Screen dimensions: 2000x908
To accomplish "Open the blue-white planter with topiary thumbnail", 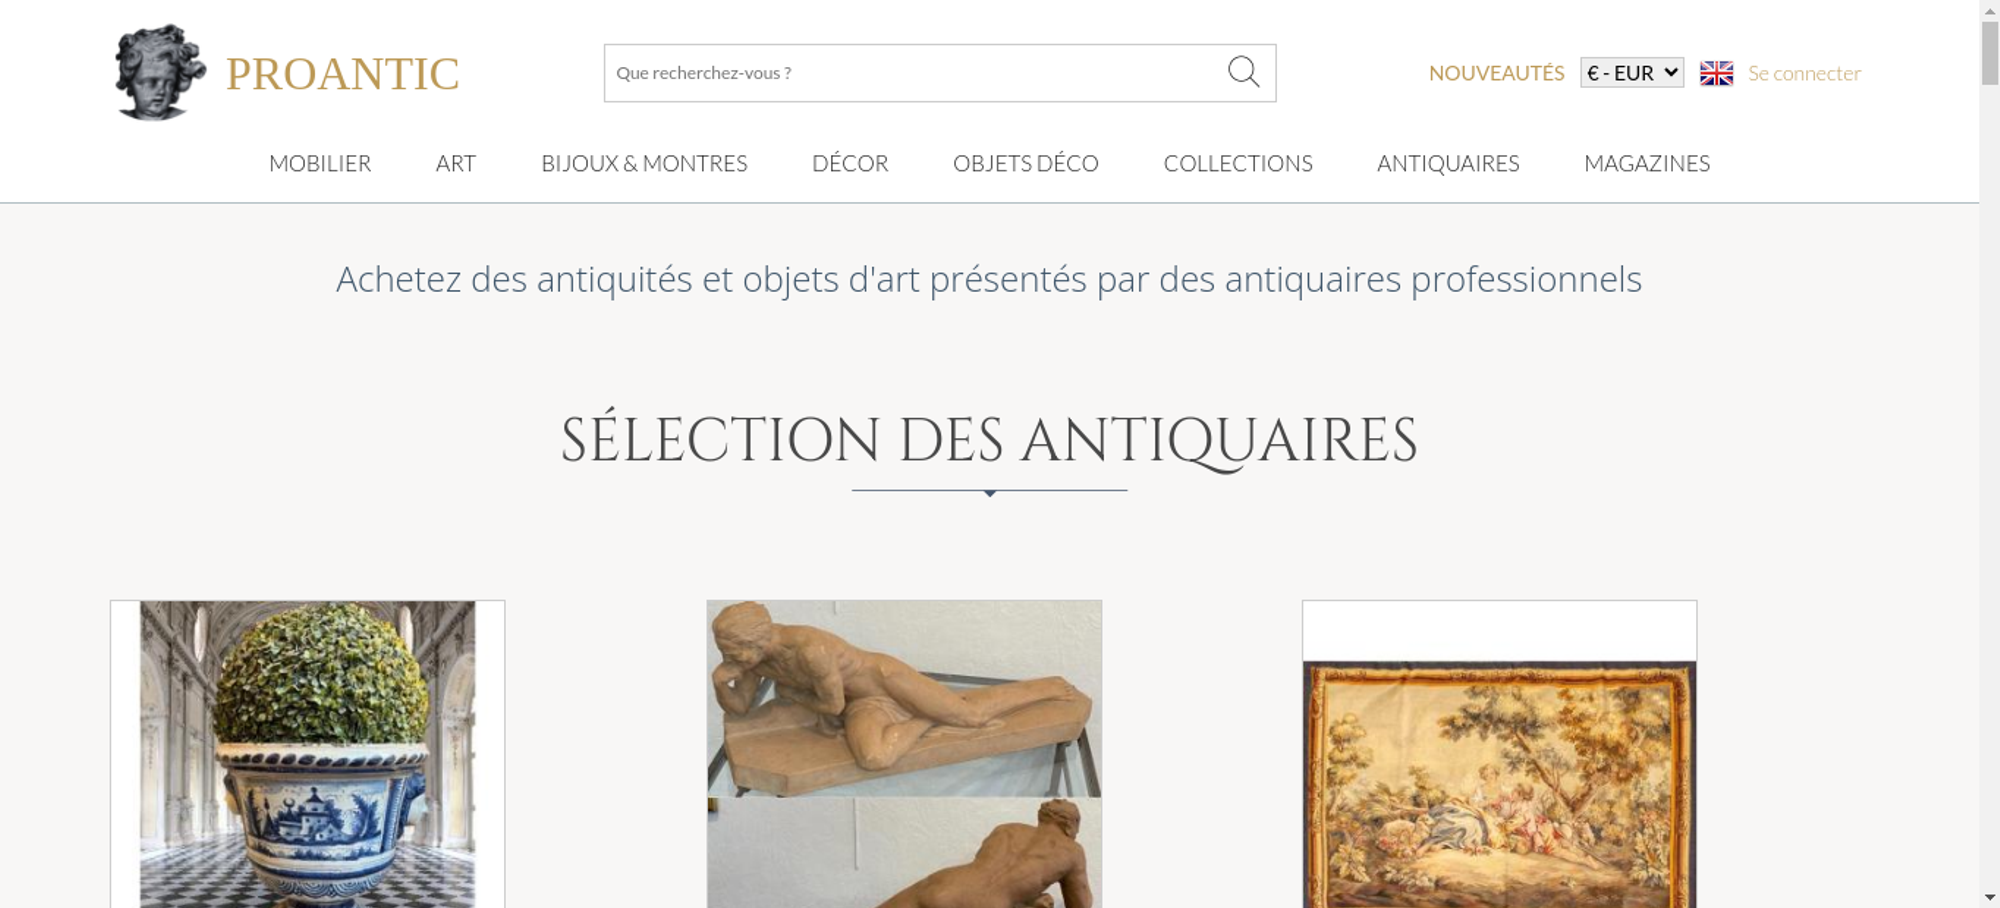I will (x=308, y=754).
